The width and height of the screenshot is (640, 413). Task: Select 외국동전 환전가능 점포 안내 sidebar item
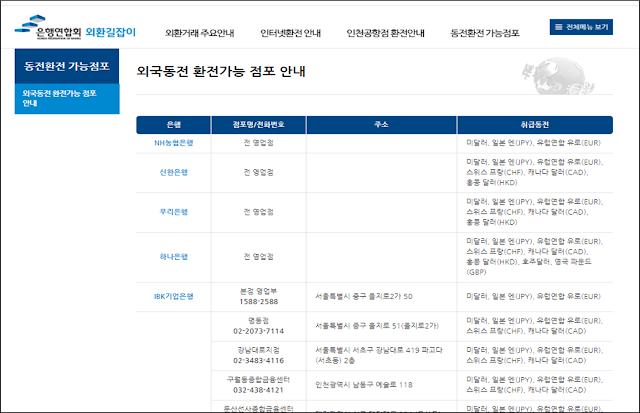click(67, 98)
